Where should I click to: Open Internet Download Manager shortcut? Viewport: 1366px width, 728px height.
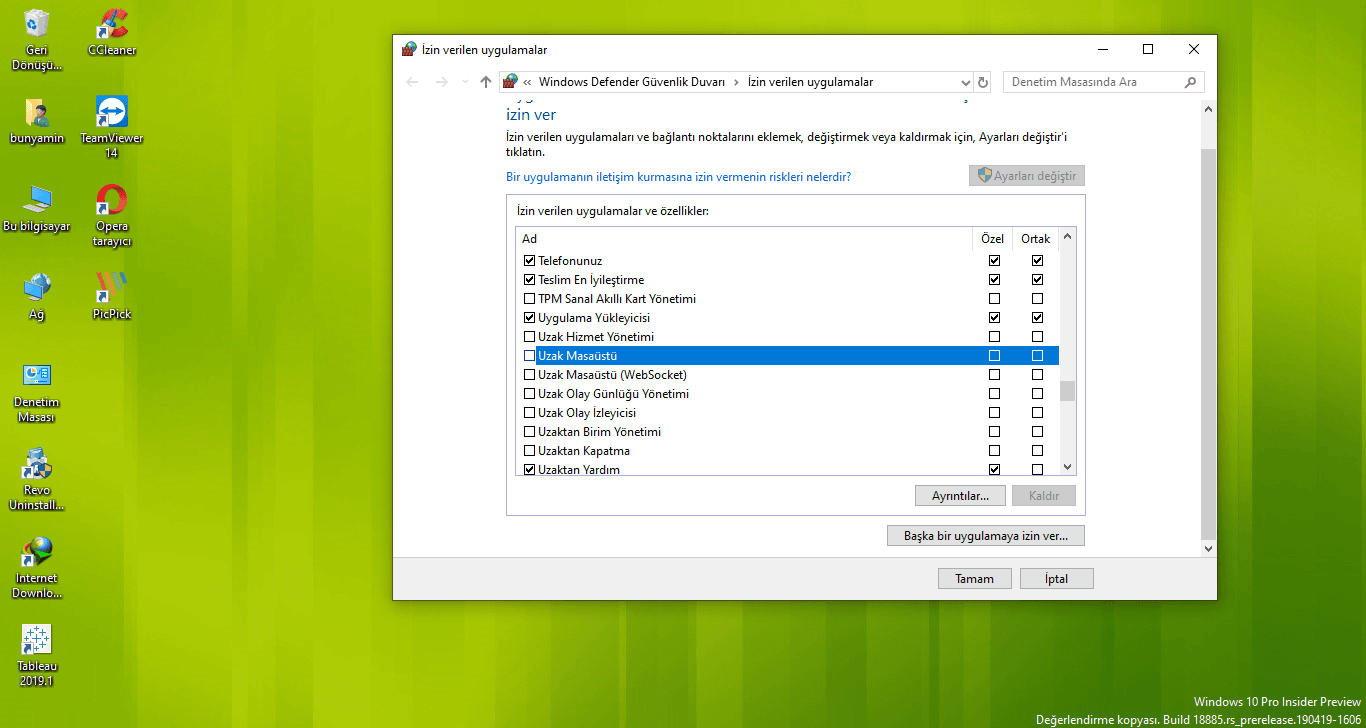37,567
